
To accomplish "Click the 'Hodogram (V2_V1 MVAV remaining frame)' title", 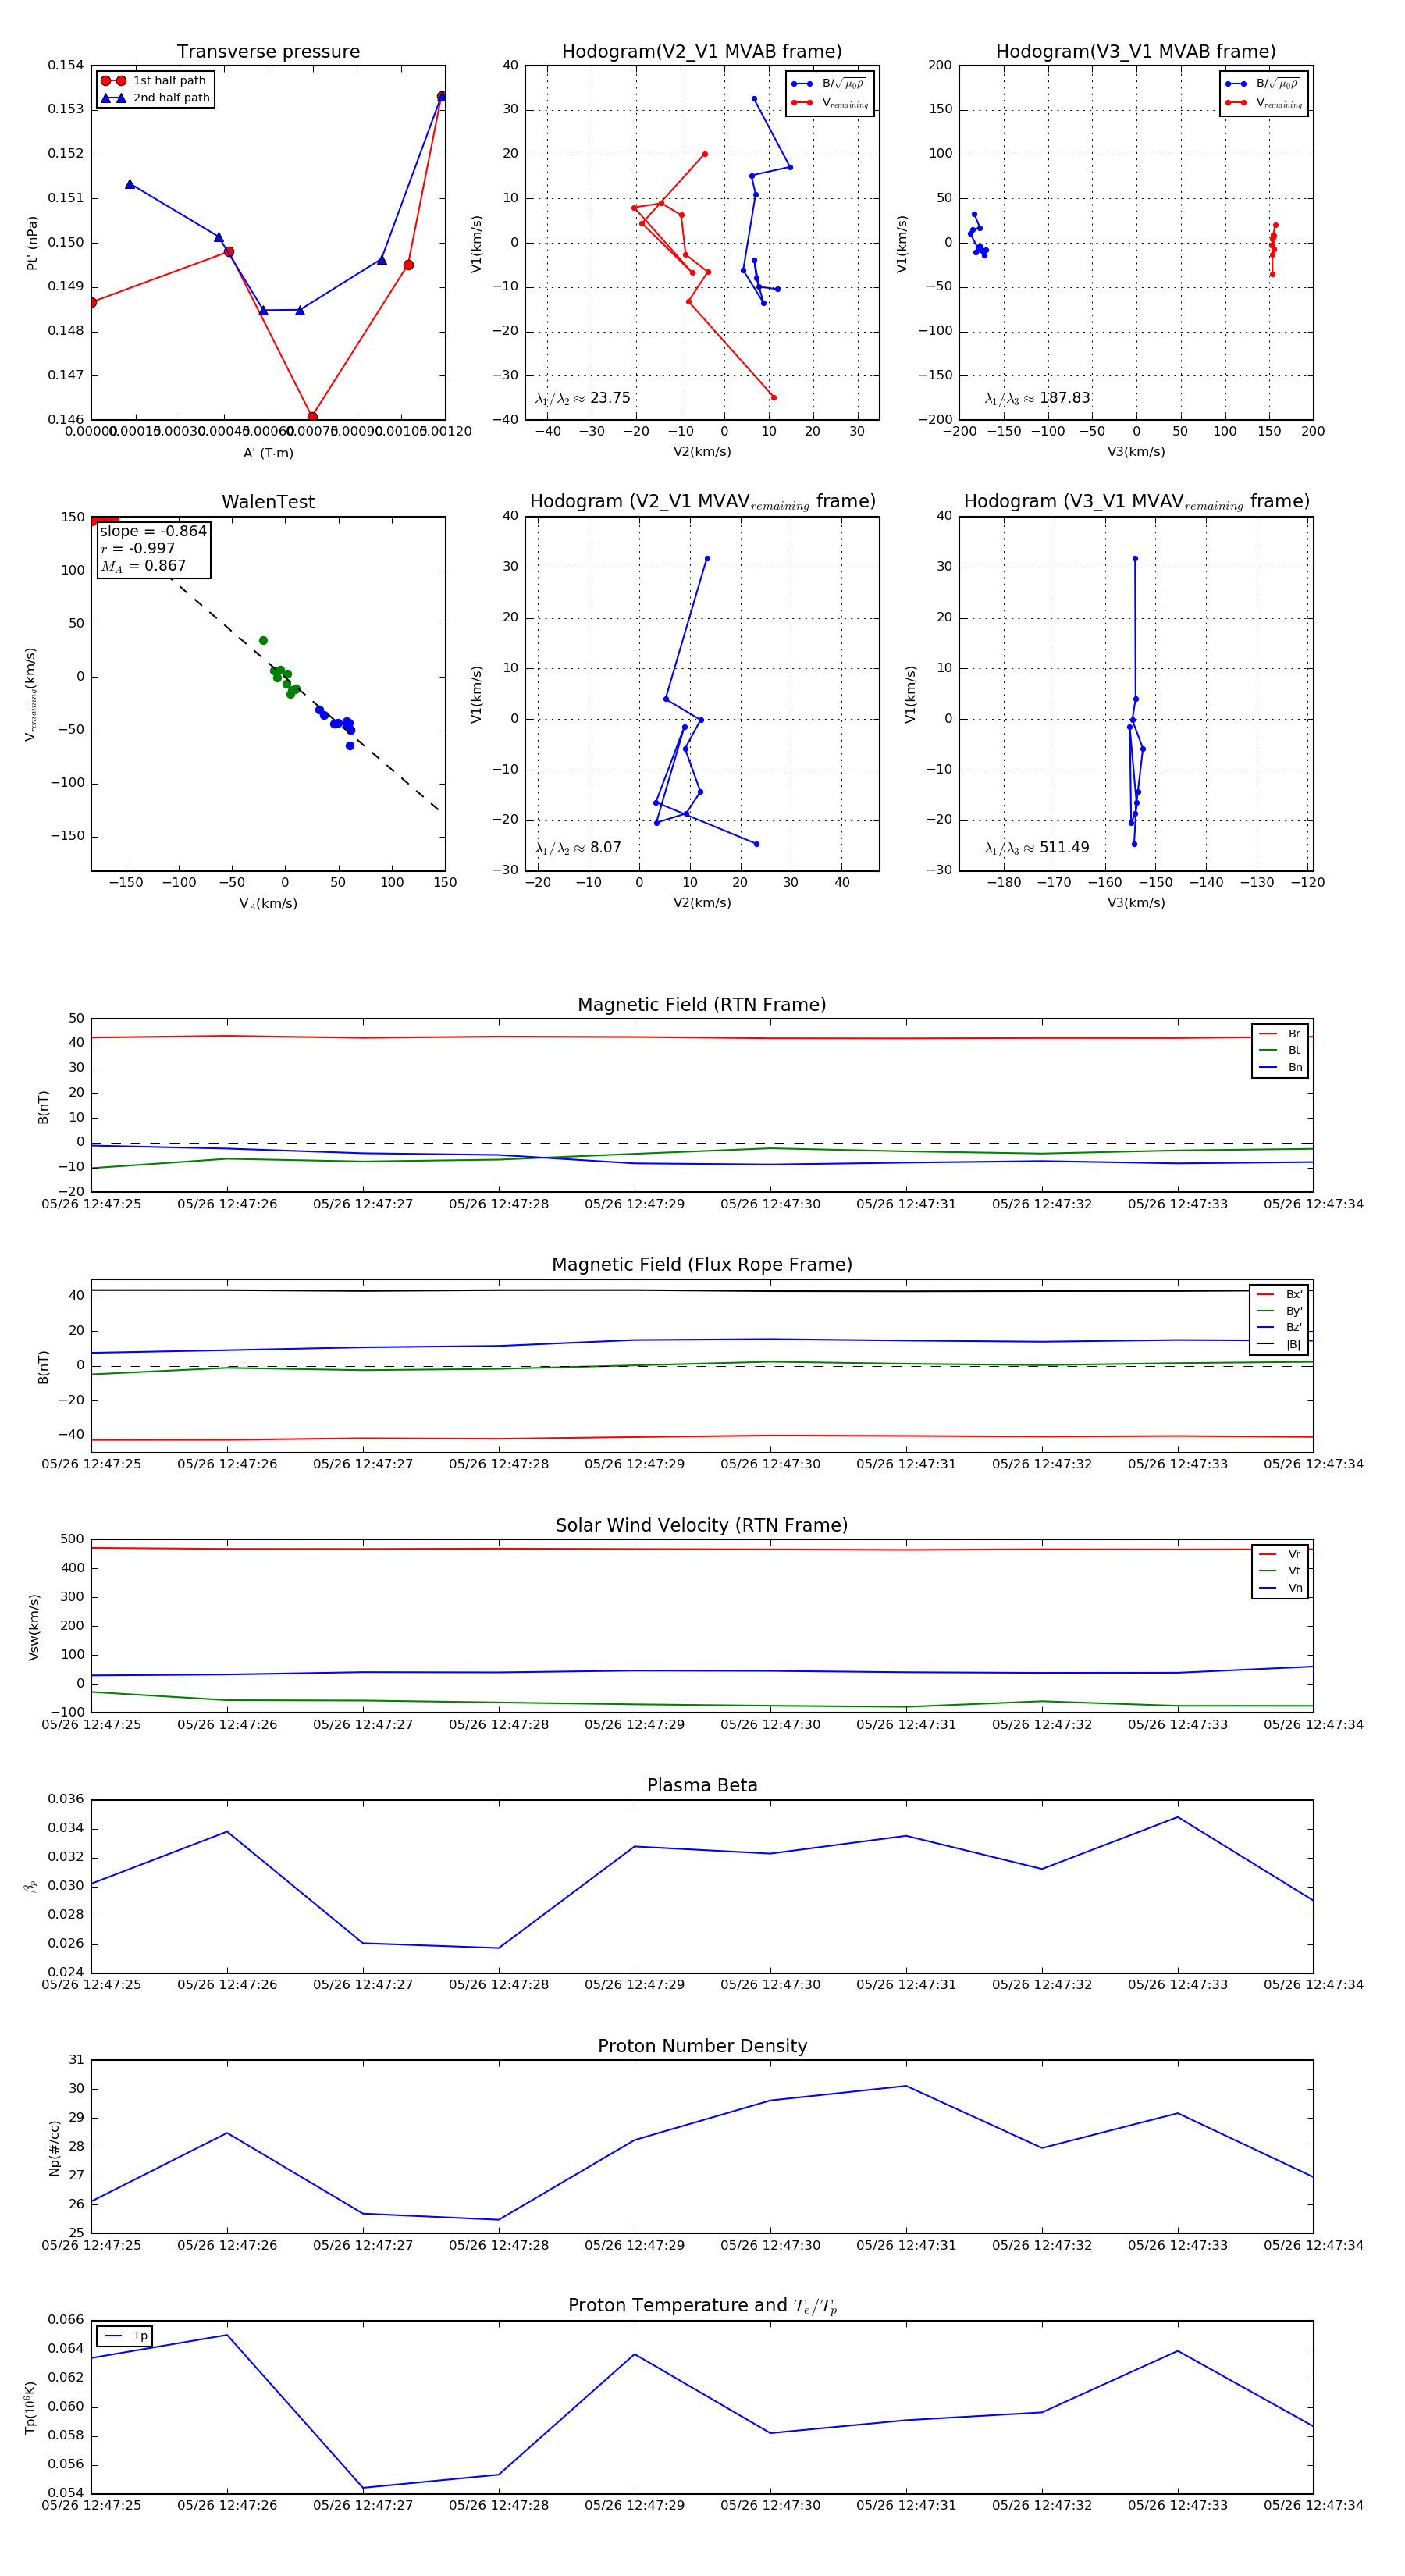I will click(x=702, y=502).
